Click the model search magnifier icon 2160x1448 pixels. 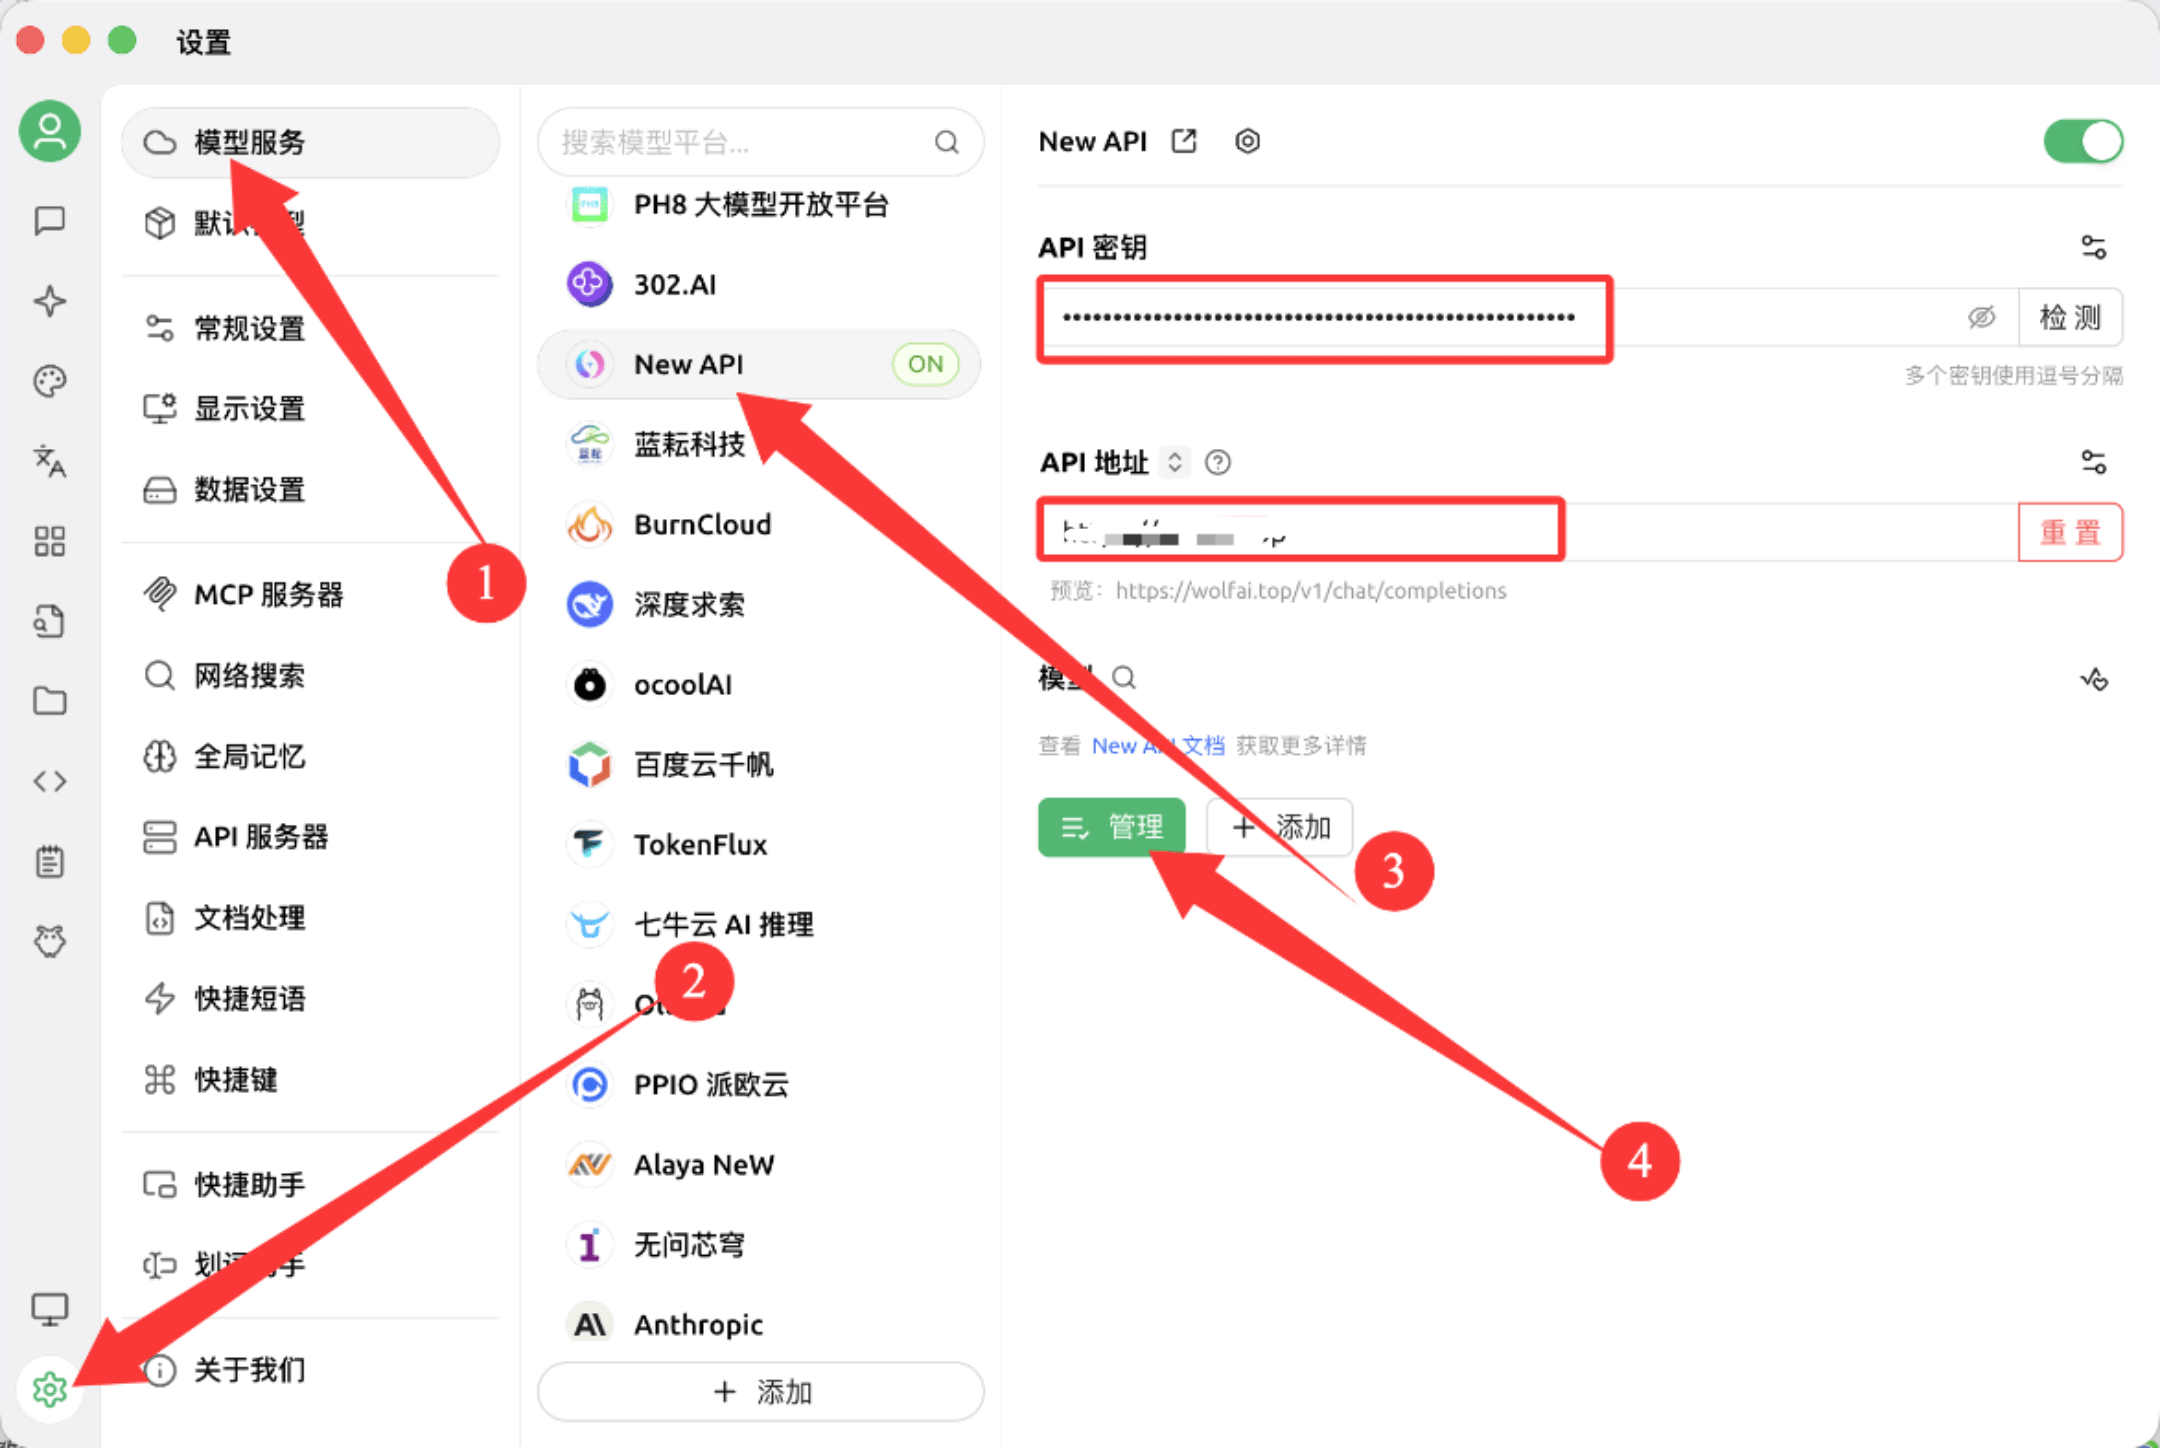(1124, 678)
